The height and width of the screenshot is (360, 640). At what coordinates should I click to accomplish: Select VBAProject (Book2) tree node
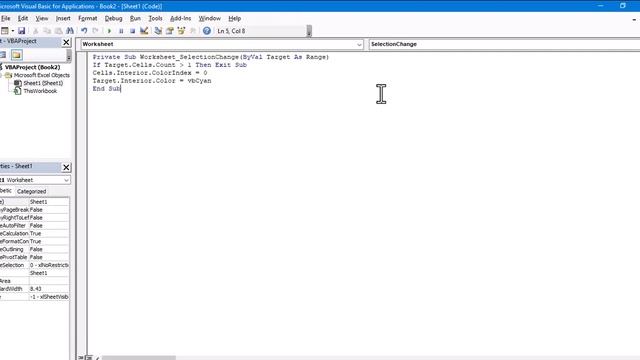point(33,67)
